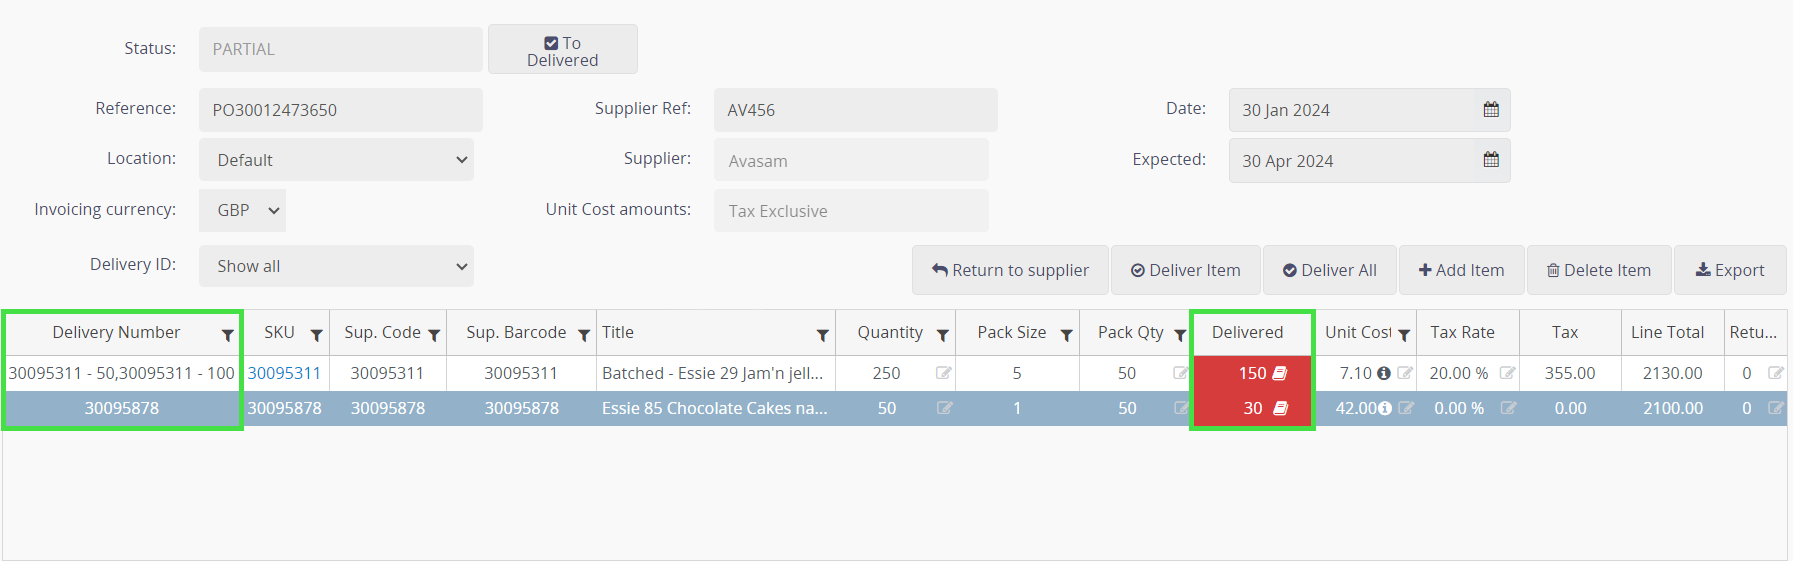Screen dimensions: 1793x561
Task: Click filter icon on Delivery Number column
Action: 228,335
